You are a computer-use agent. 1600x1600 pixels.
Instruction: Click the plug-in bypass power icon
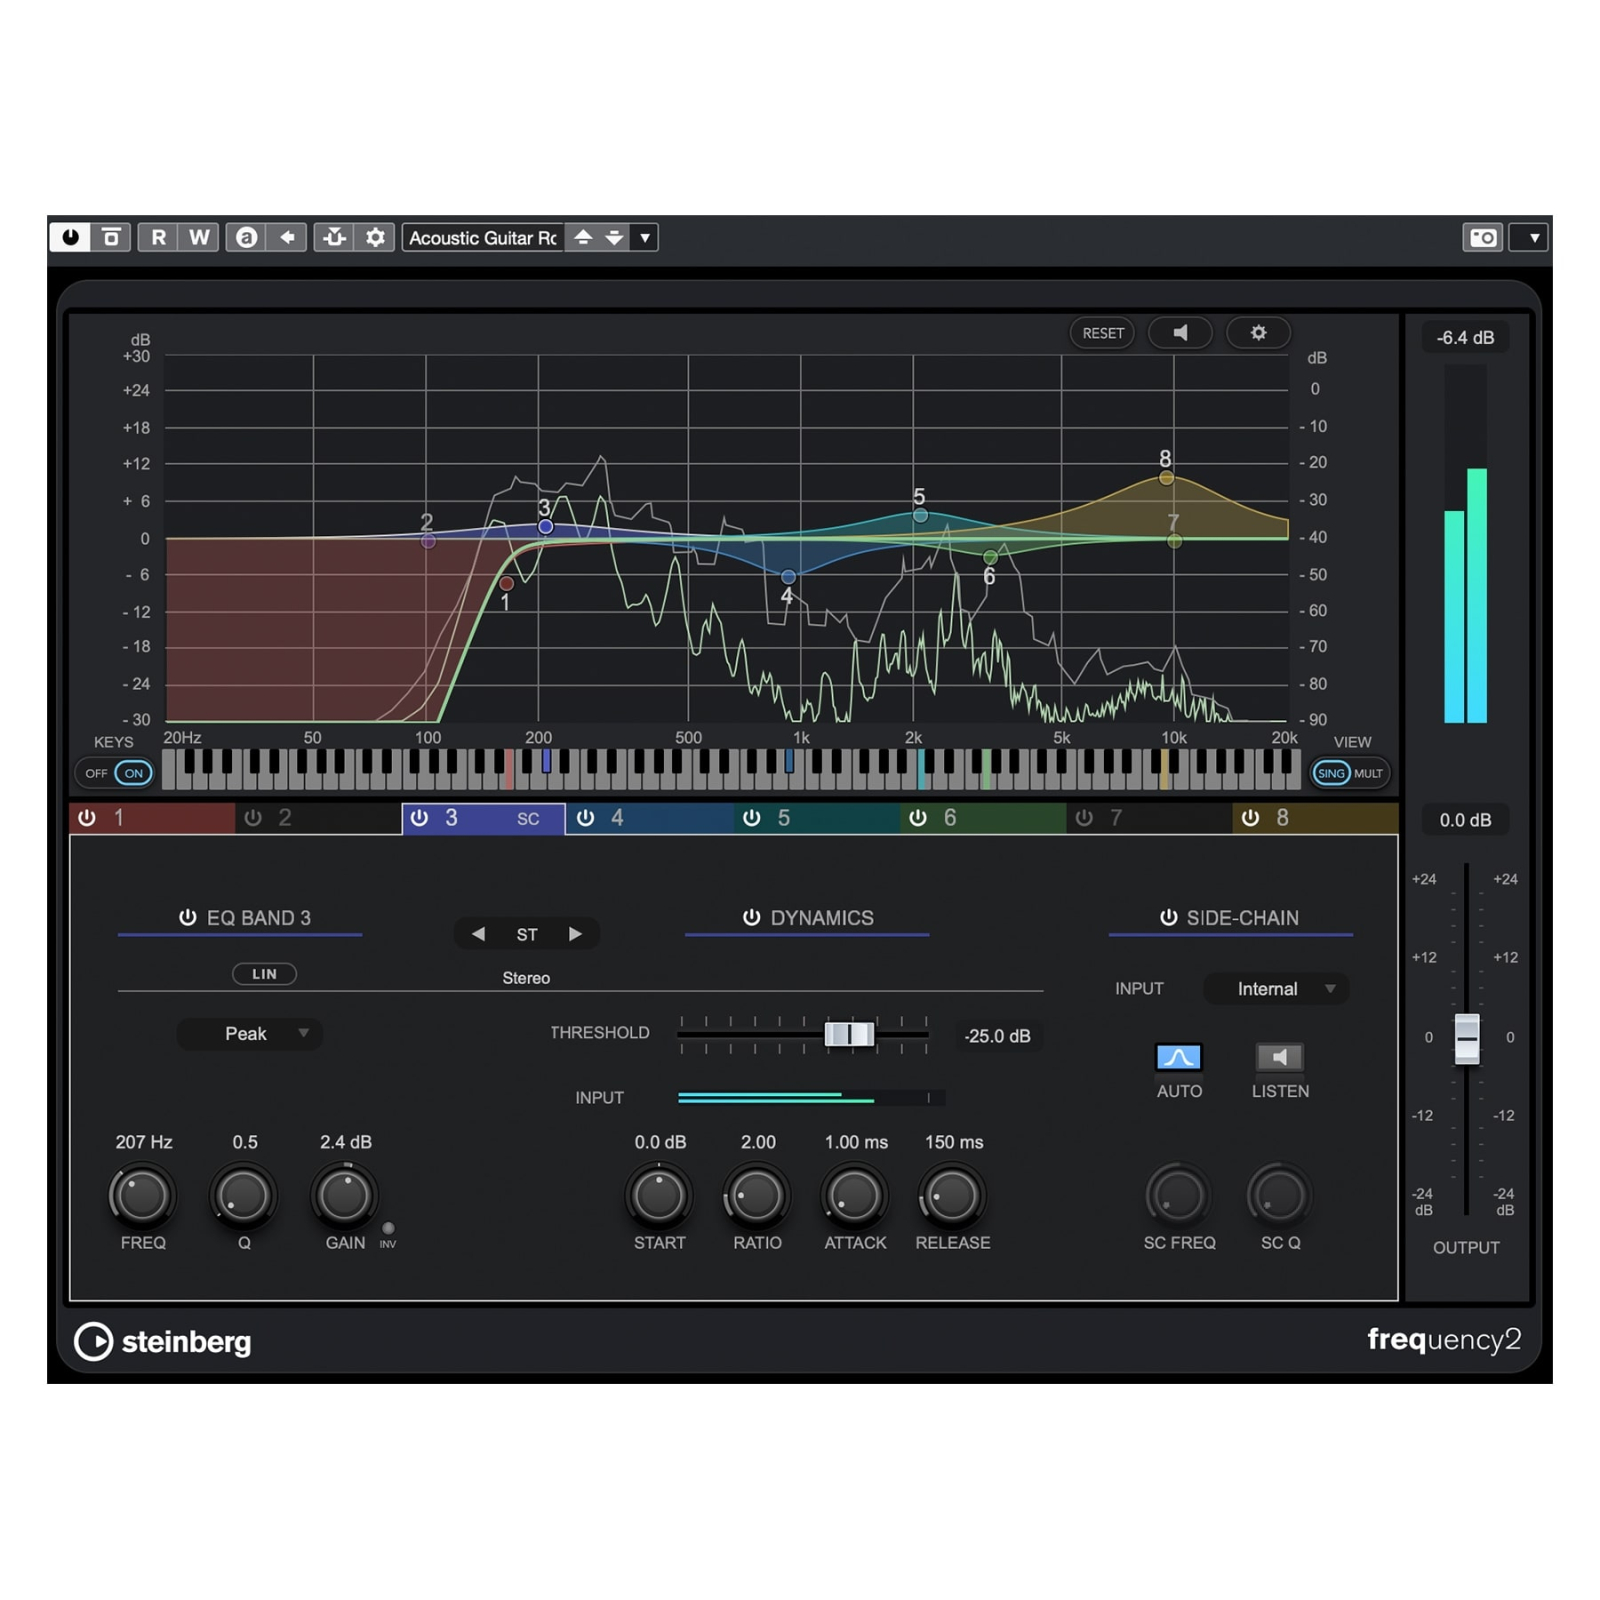(x=70, y=237)
